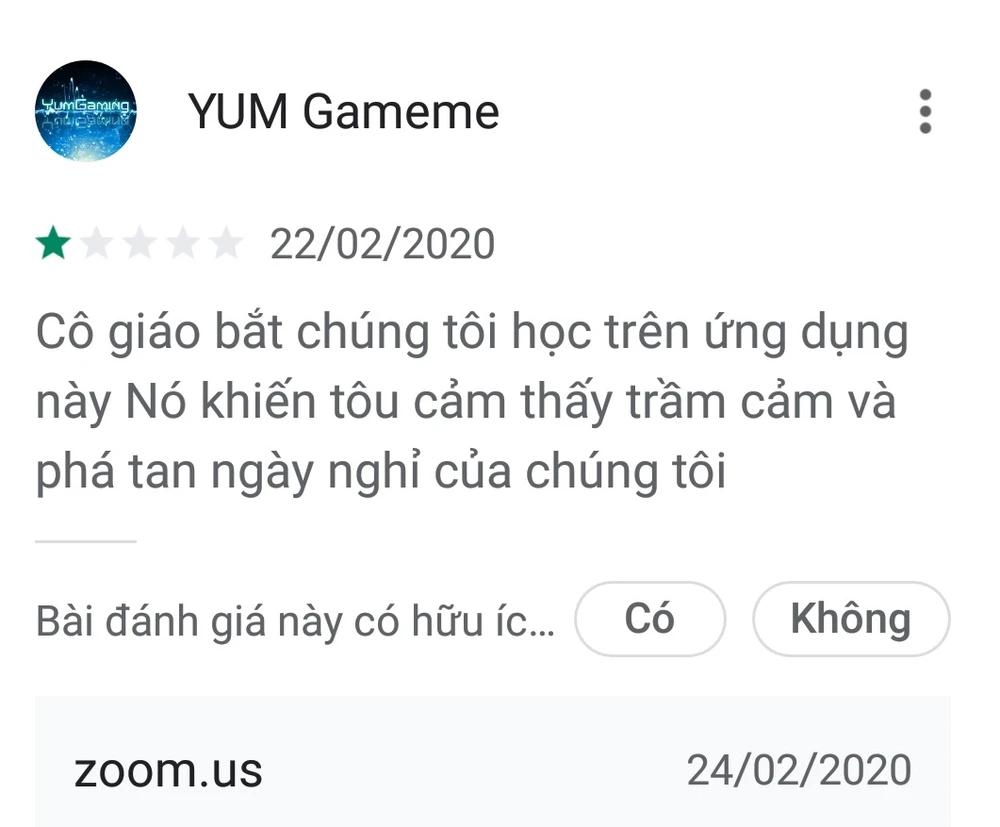Tap the YumGaming profile avatar
This screenshot has height=827, width=1000.
[85, 110]
